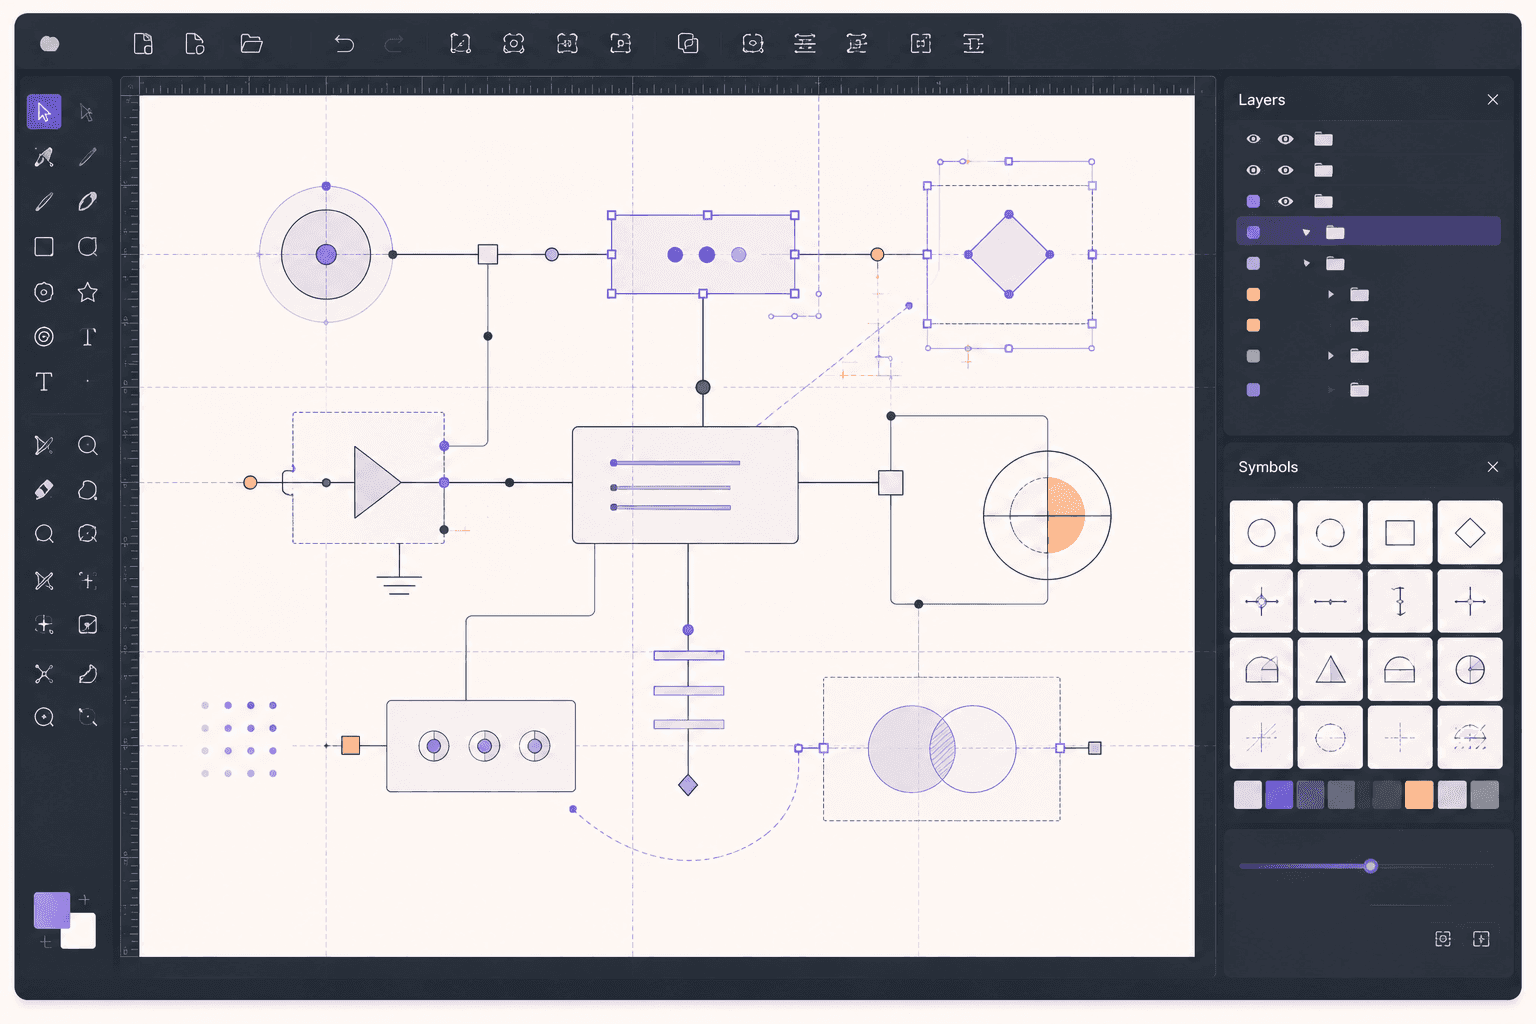Expand the first orange-tagged layer folder

[x=1330, y=294]
